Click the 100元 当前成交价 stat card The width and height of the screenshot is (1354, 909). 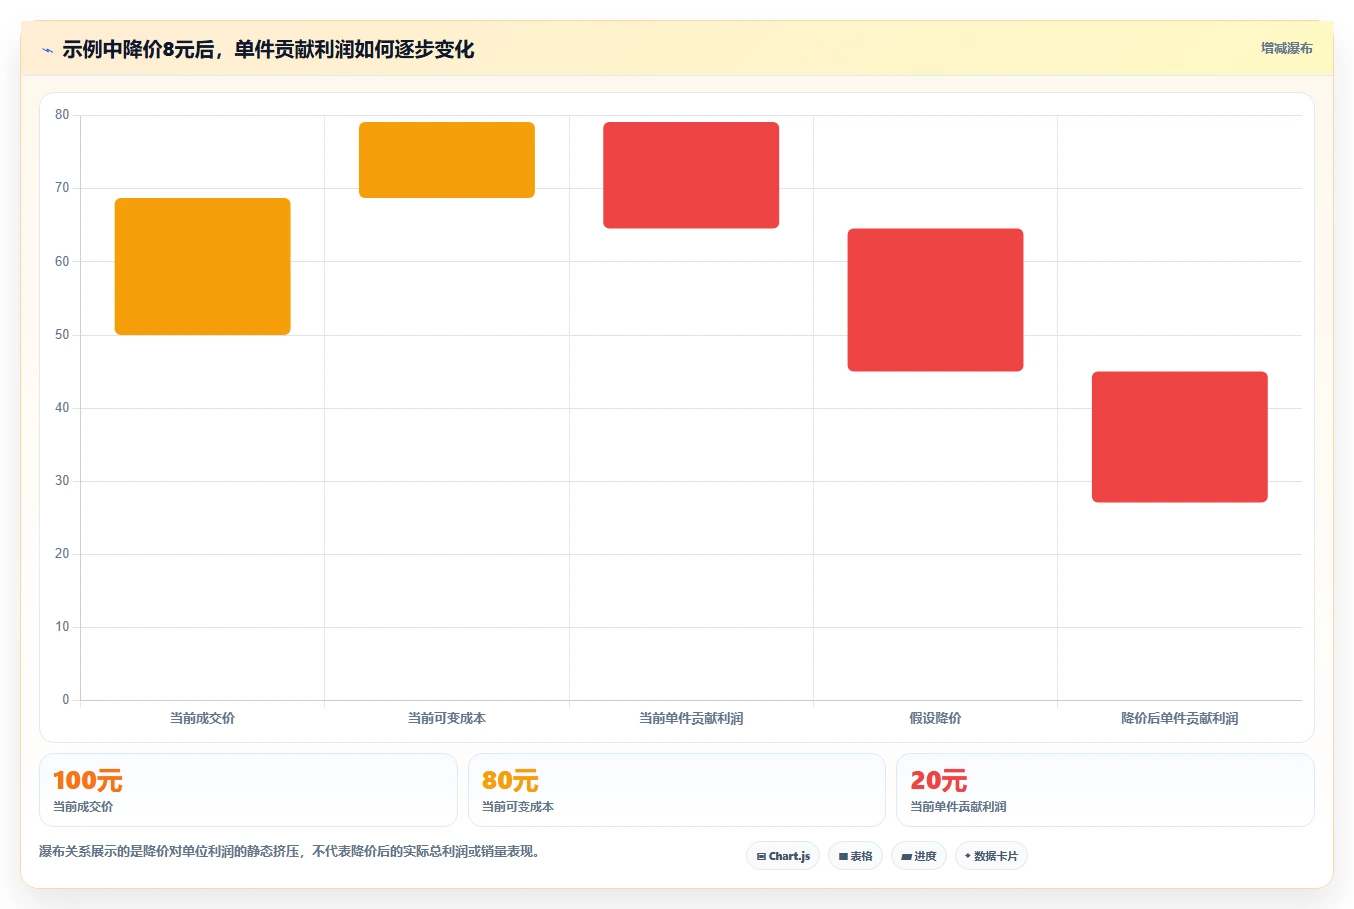[x=248, y=790]
